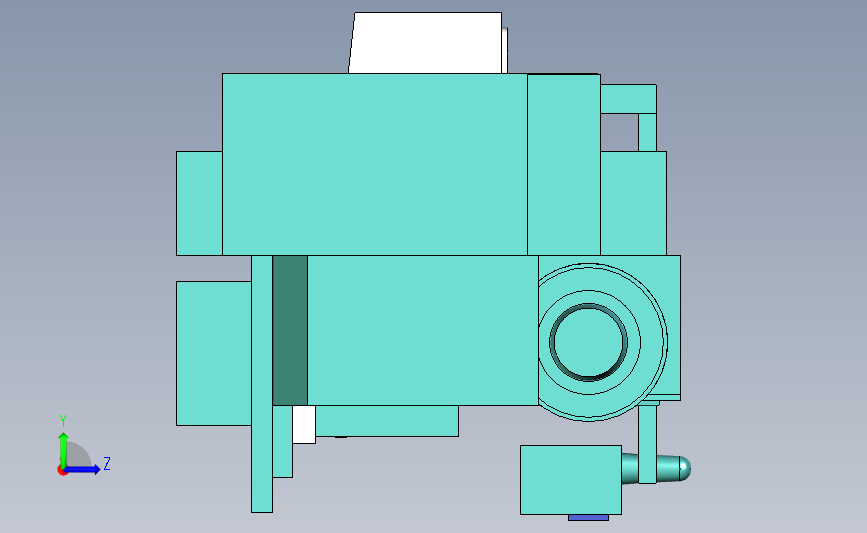Click the red origin ball of triad
Viewport: 867px width, 533px height.
[62, 471]
